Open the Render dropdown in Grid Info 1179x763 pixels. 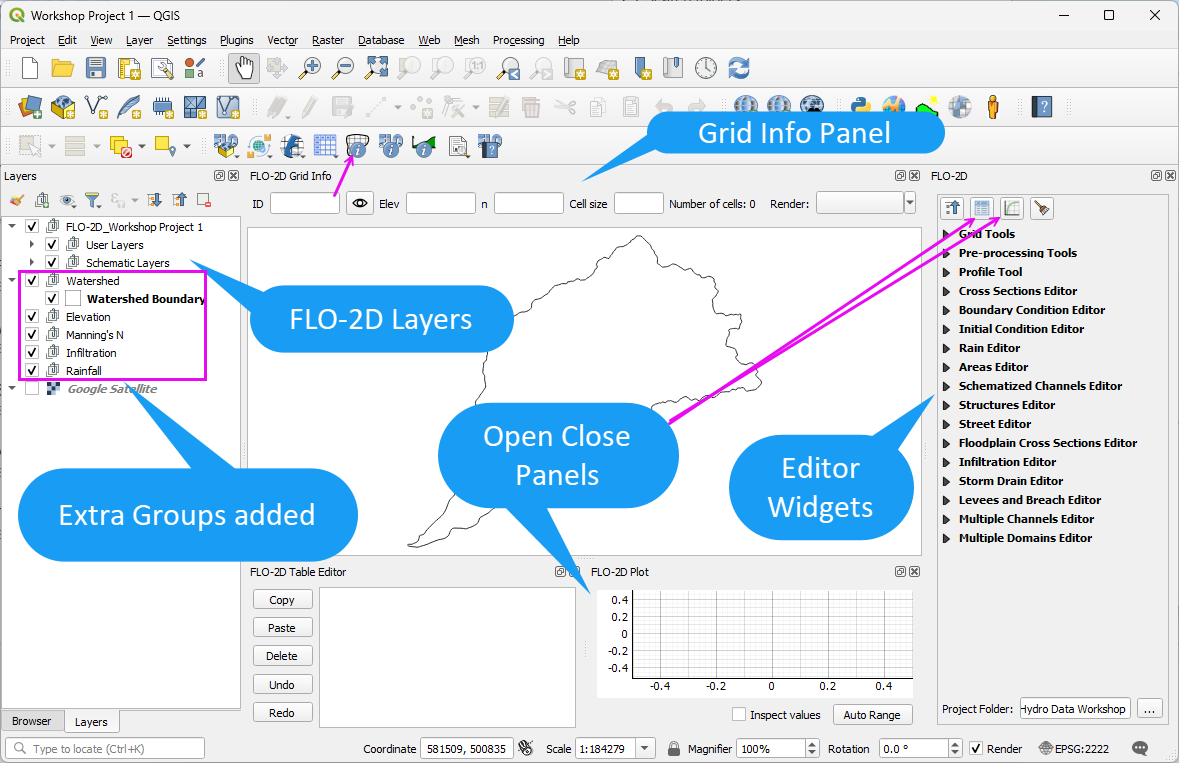[909, 203]
